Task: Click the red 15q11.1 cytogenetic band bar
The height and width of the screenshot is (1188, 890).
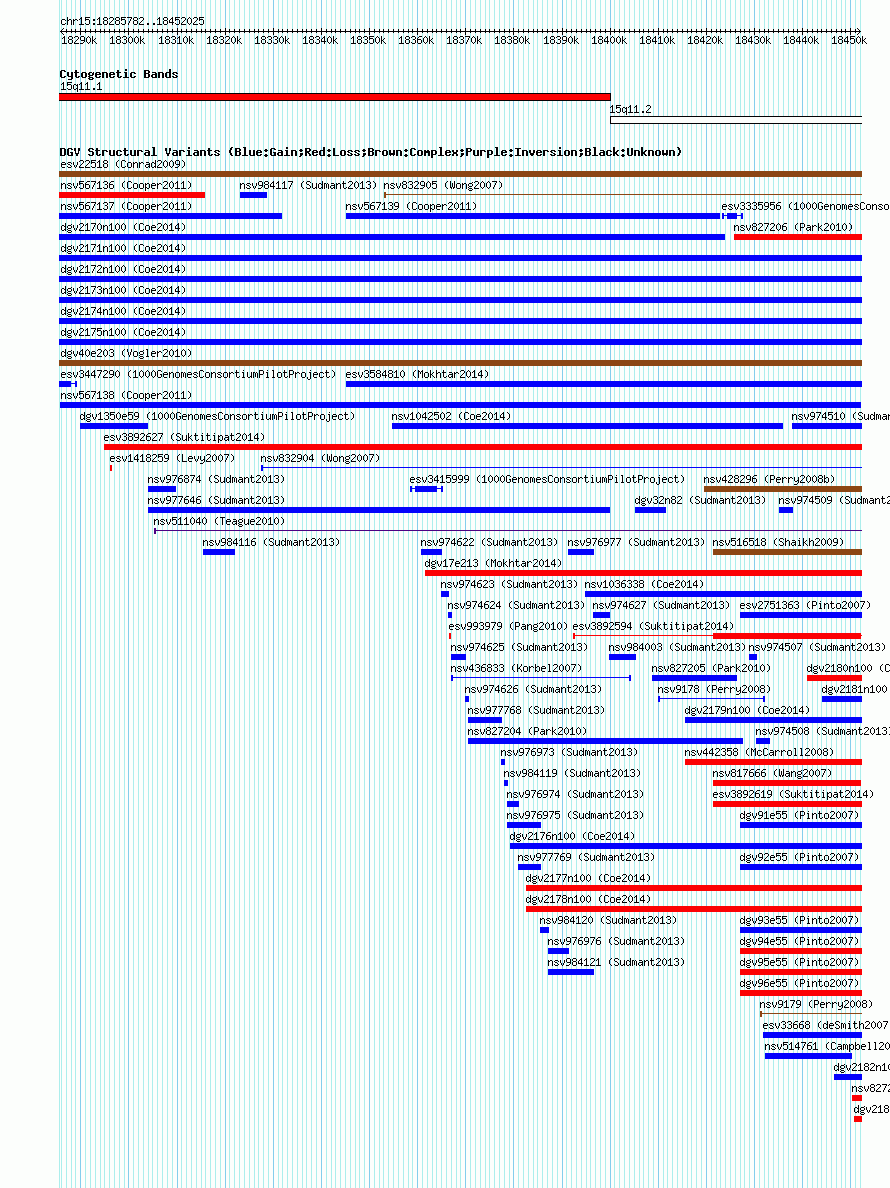Action: click(x=335, y=97)
